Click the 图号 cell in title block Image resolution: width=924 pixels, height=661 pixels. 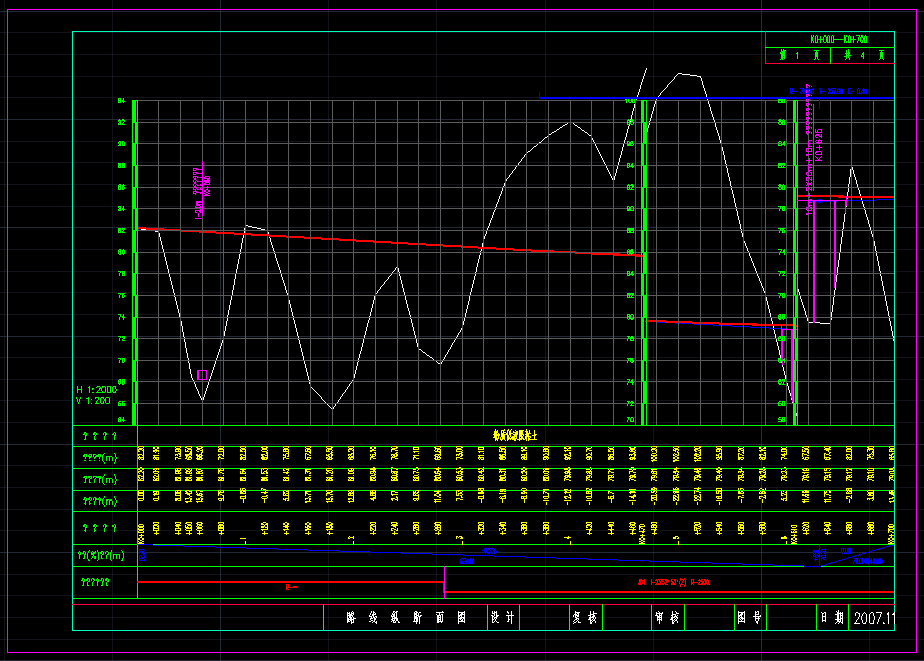tap(750, 618)
